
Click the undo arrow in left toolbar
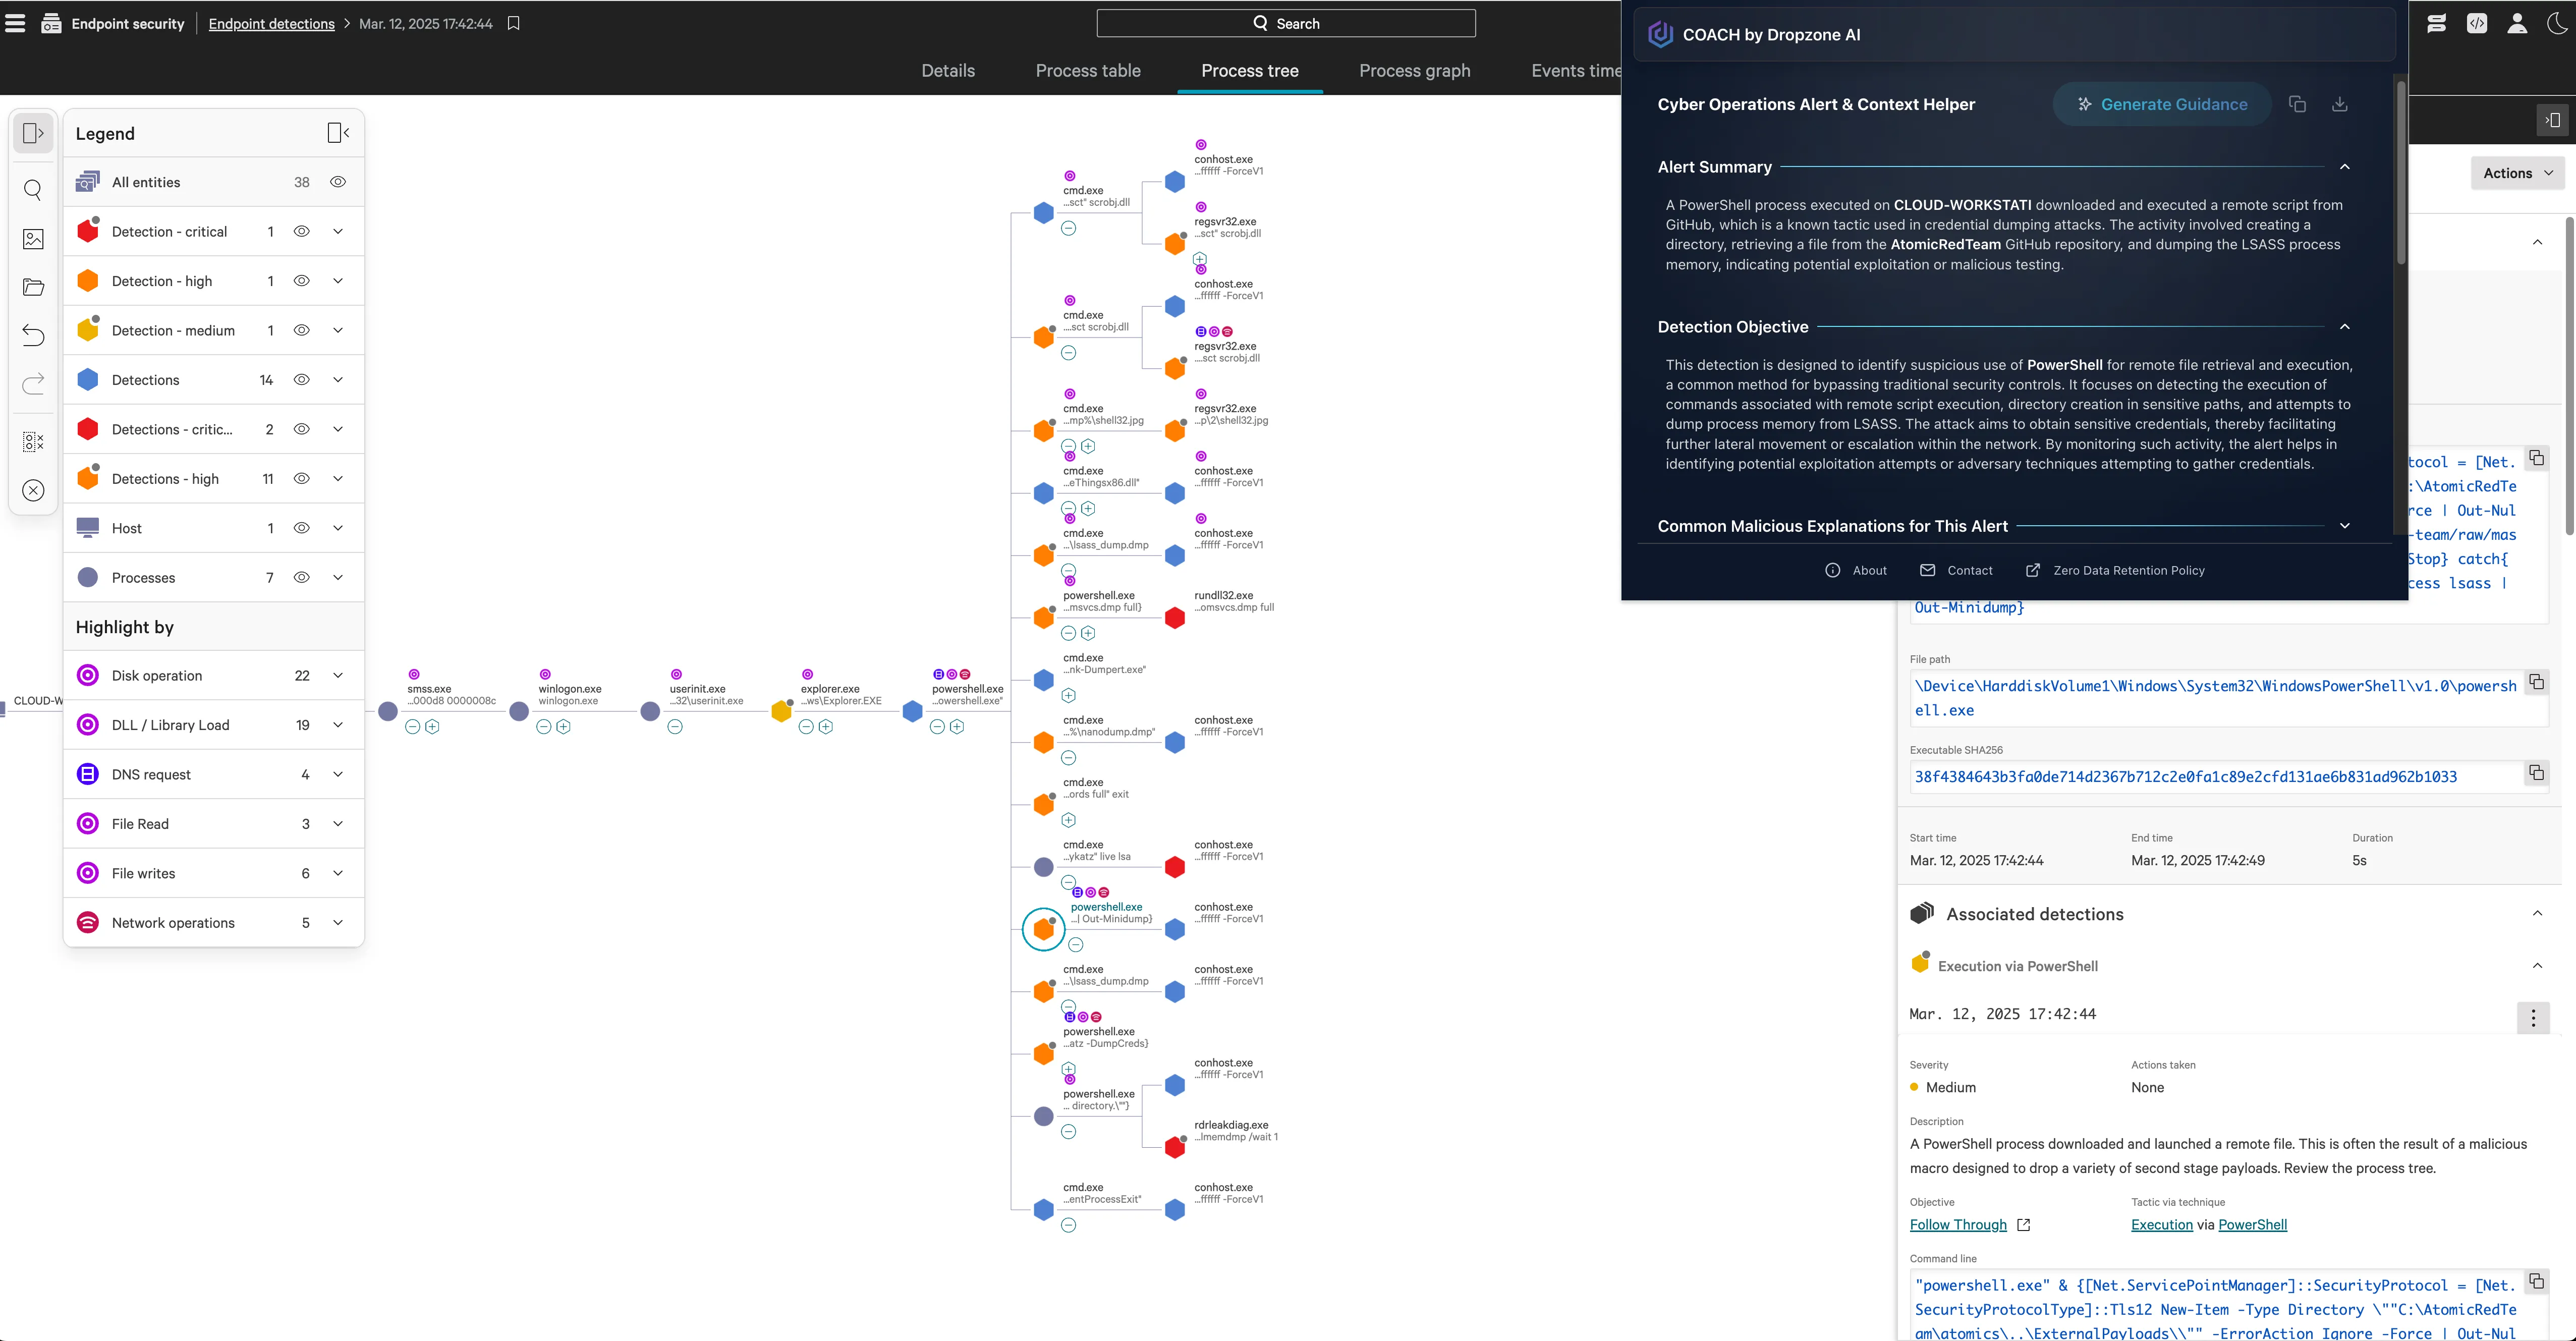point(33,335)
